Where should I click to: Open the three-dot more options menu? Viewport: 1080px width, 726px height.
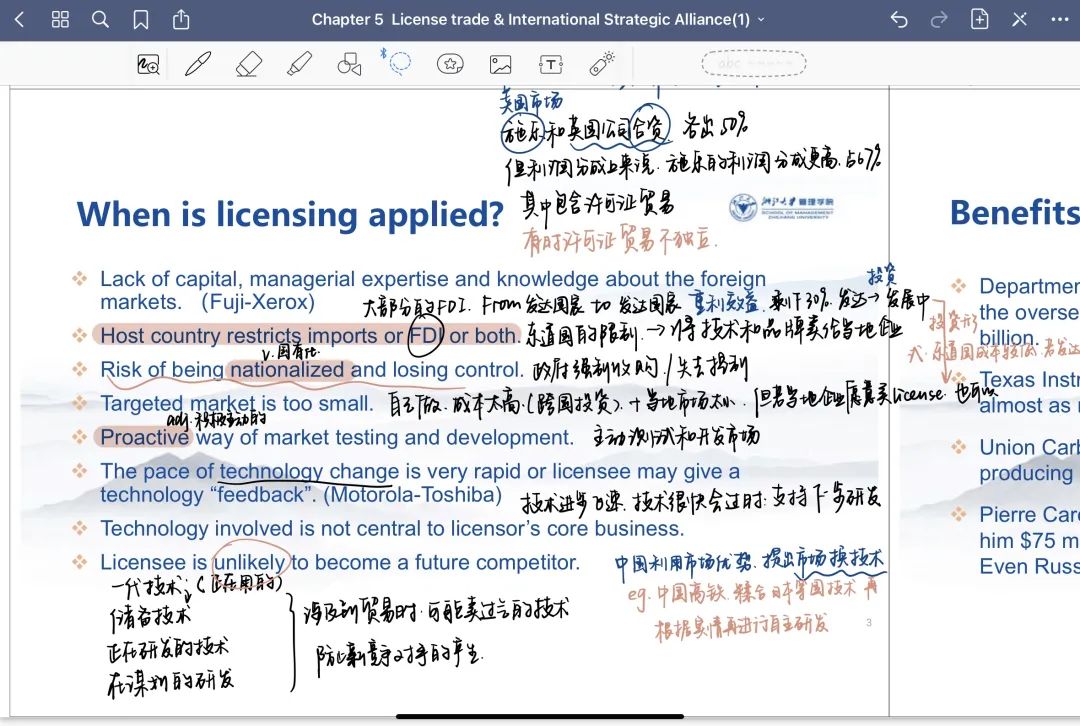[1058, 20]
